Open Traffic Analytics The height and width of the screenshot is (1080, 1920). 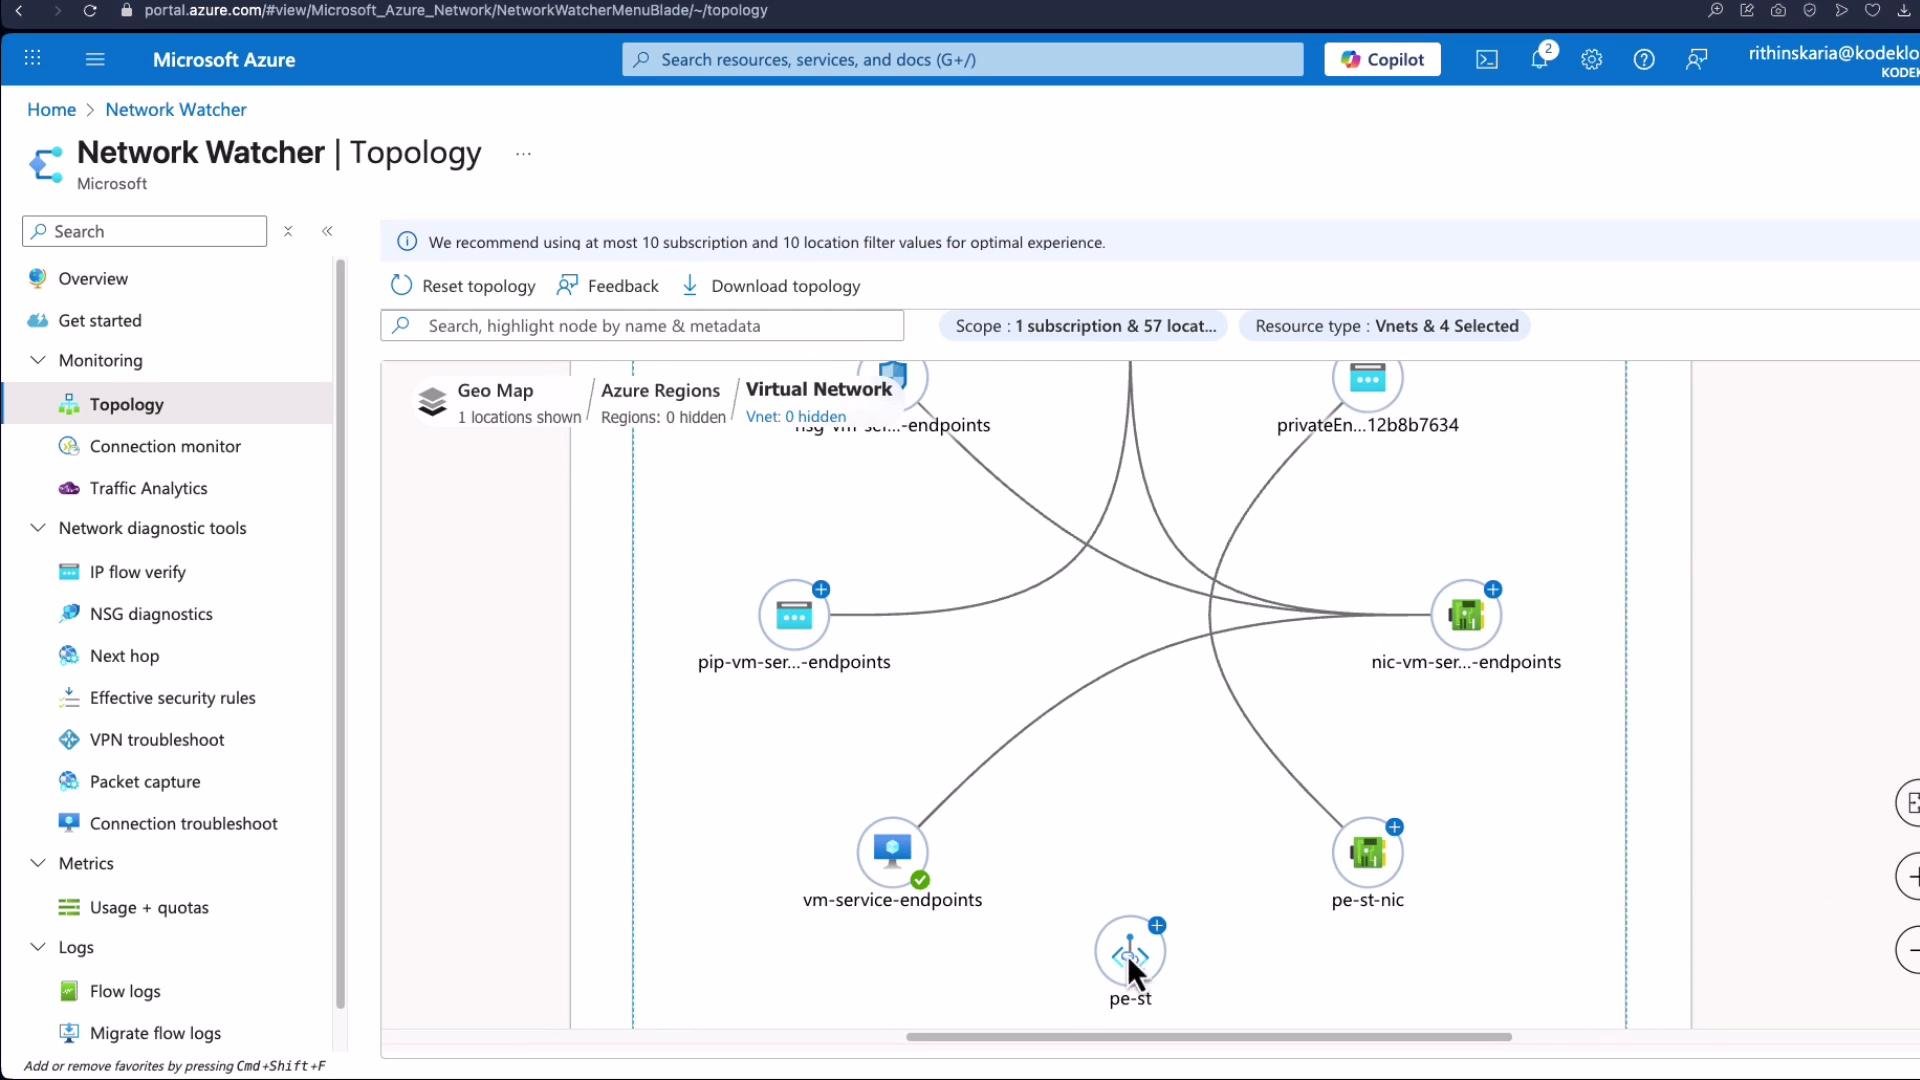tap(148, 488)
